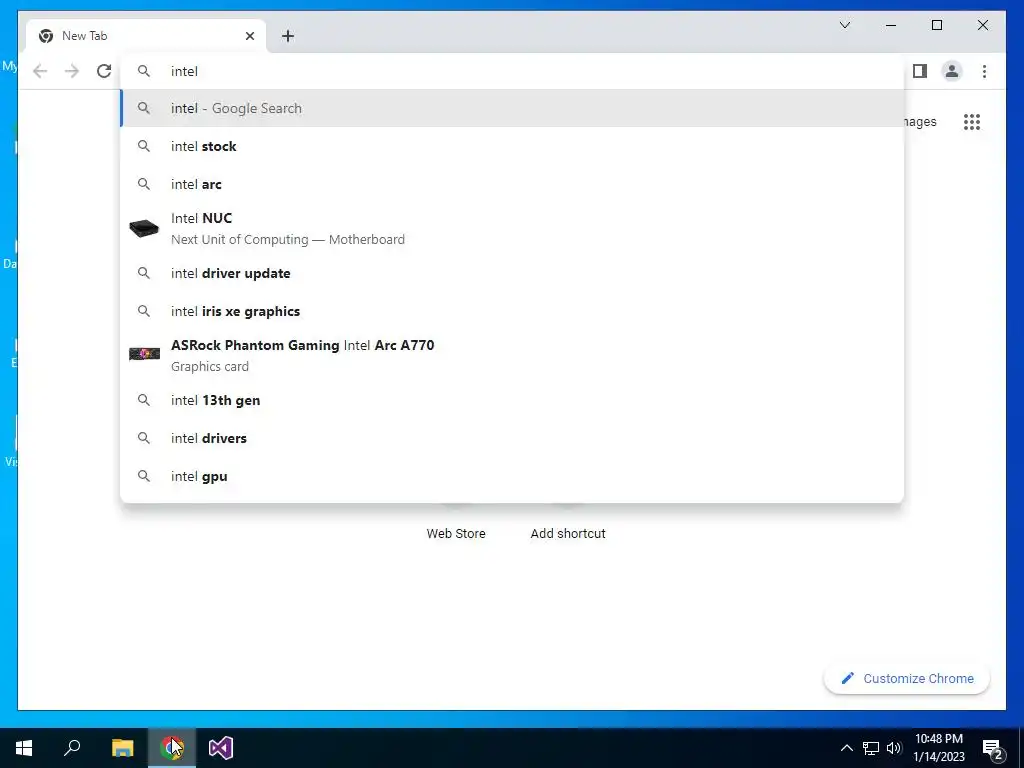The height and width of the screenshot is (768, 1024).
Task: Click the Customize Chrome button
Action: (x=907, y=679)
